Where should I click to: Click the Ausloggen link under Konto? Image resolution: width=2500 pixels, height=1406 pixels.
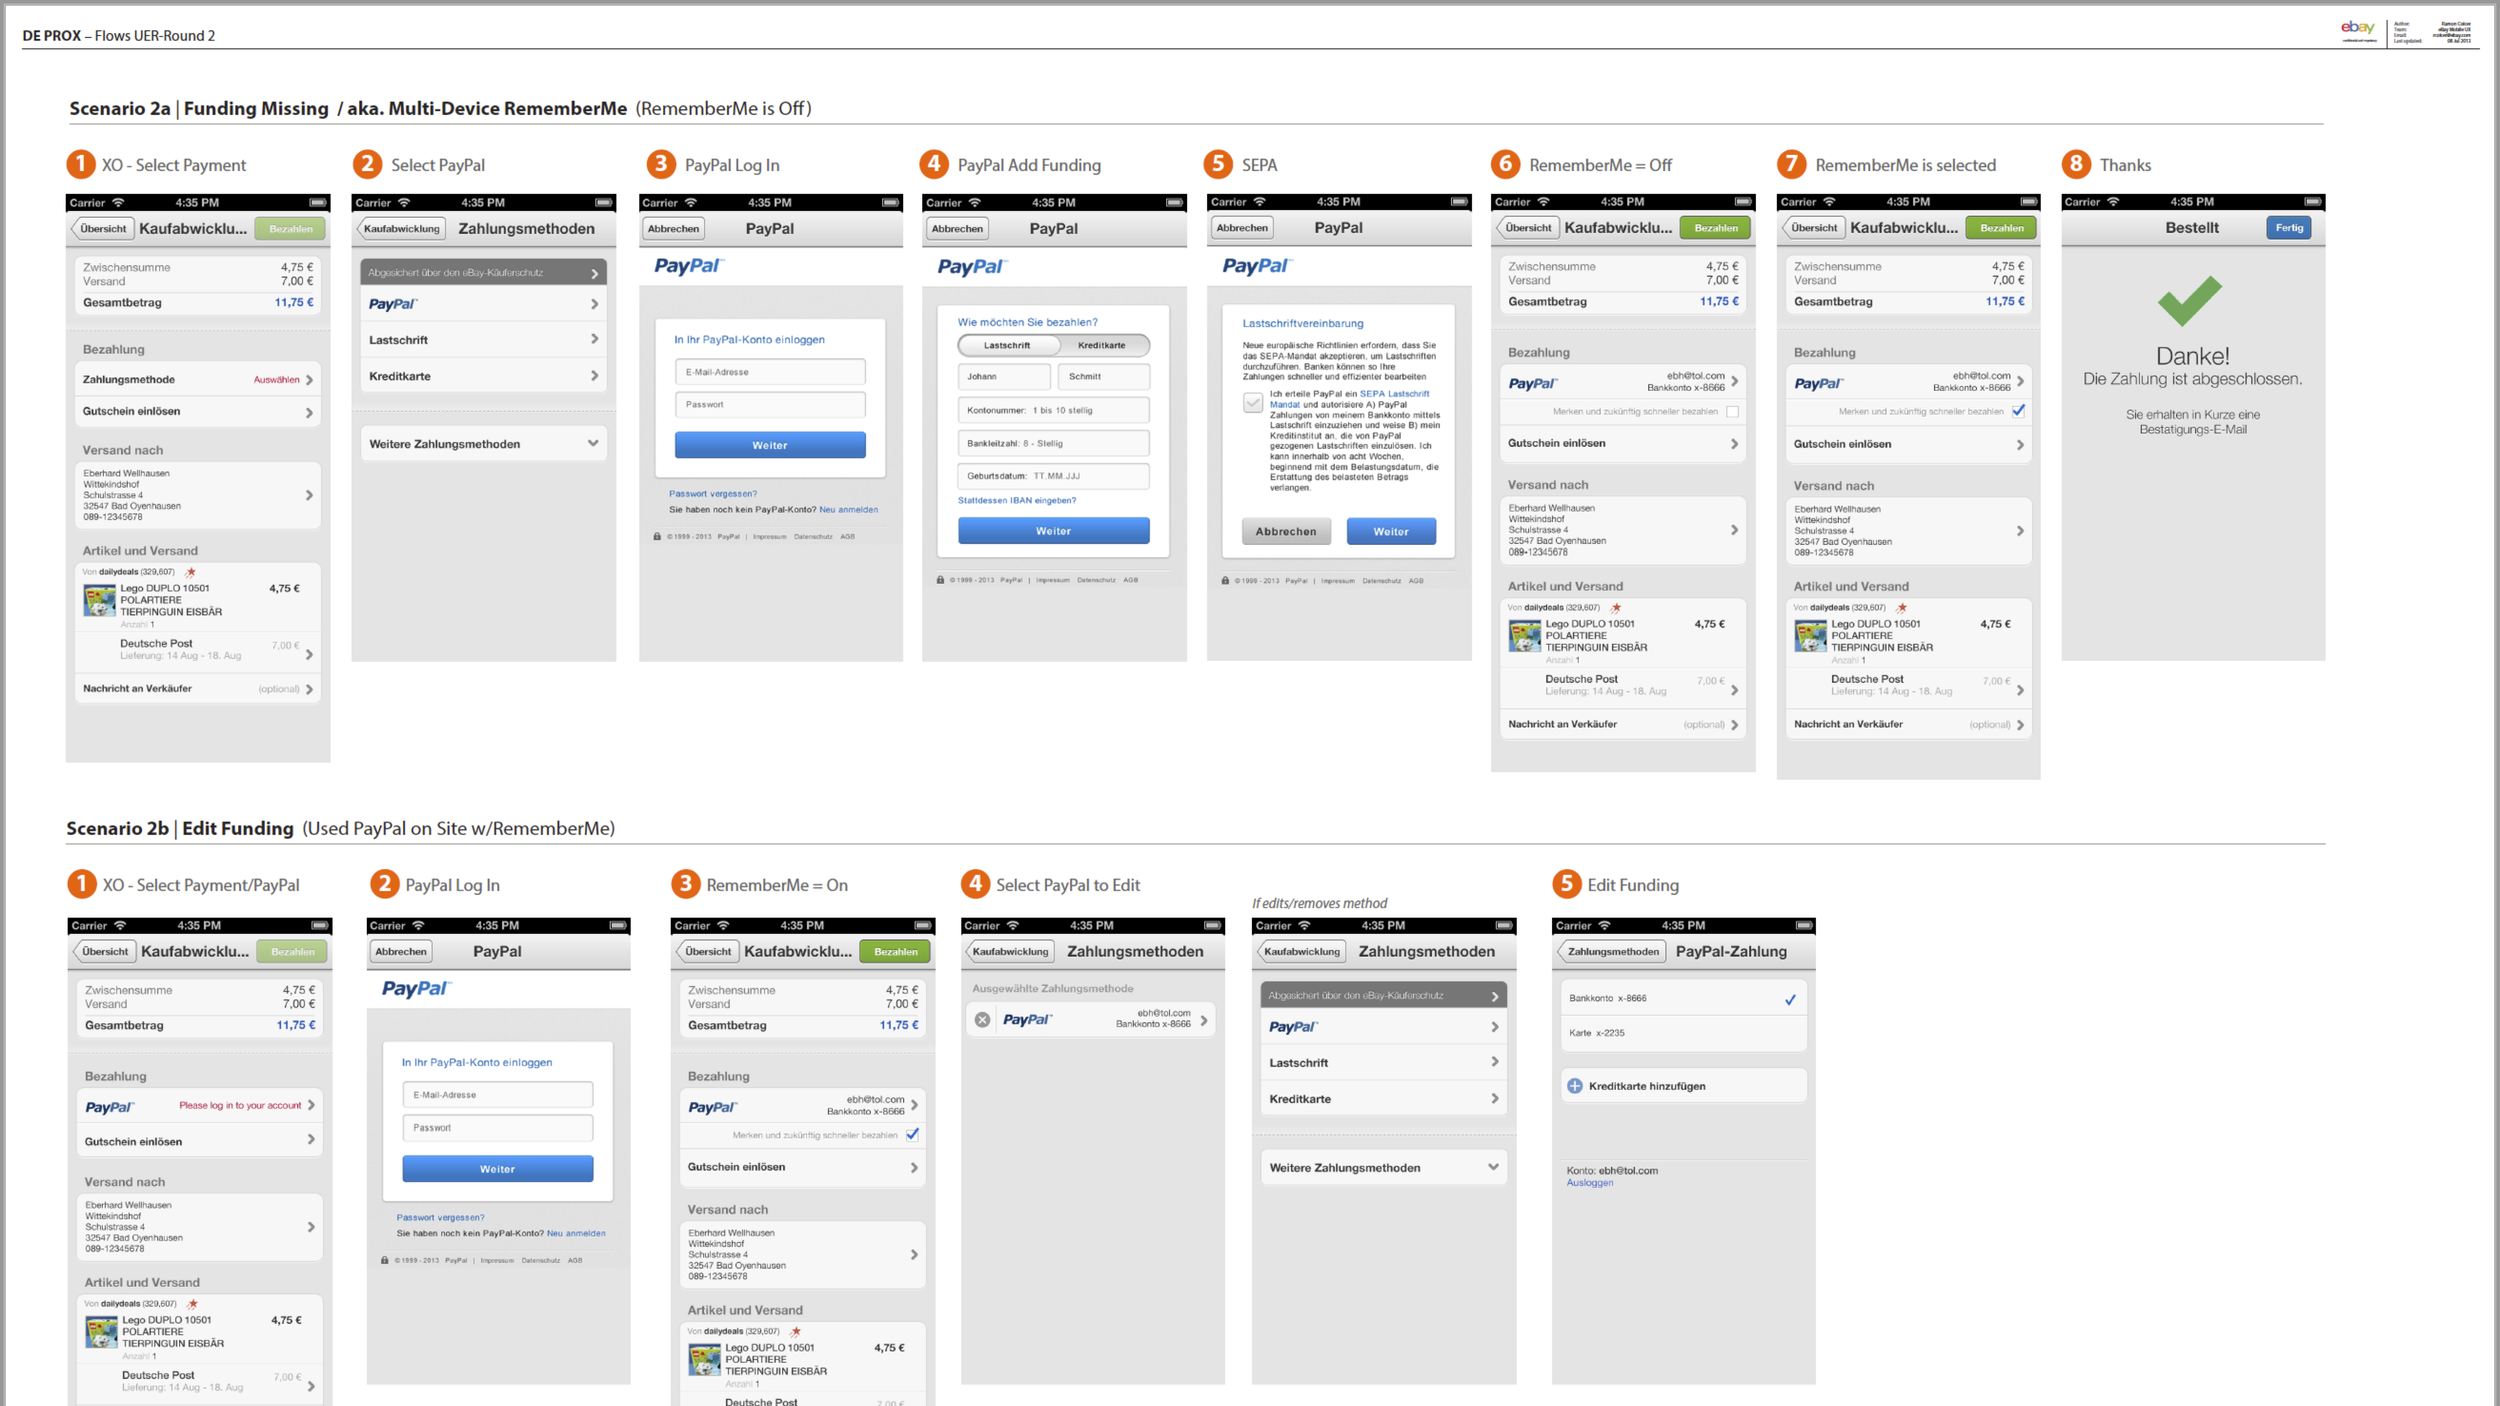click(x=1589, y=1183)
